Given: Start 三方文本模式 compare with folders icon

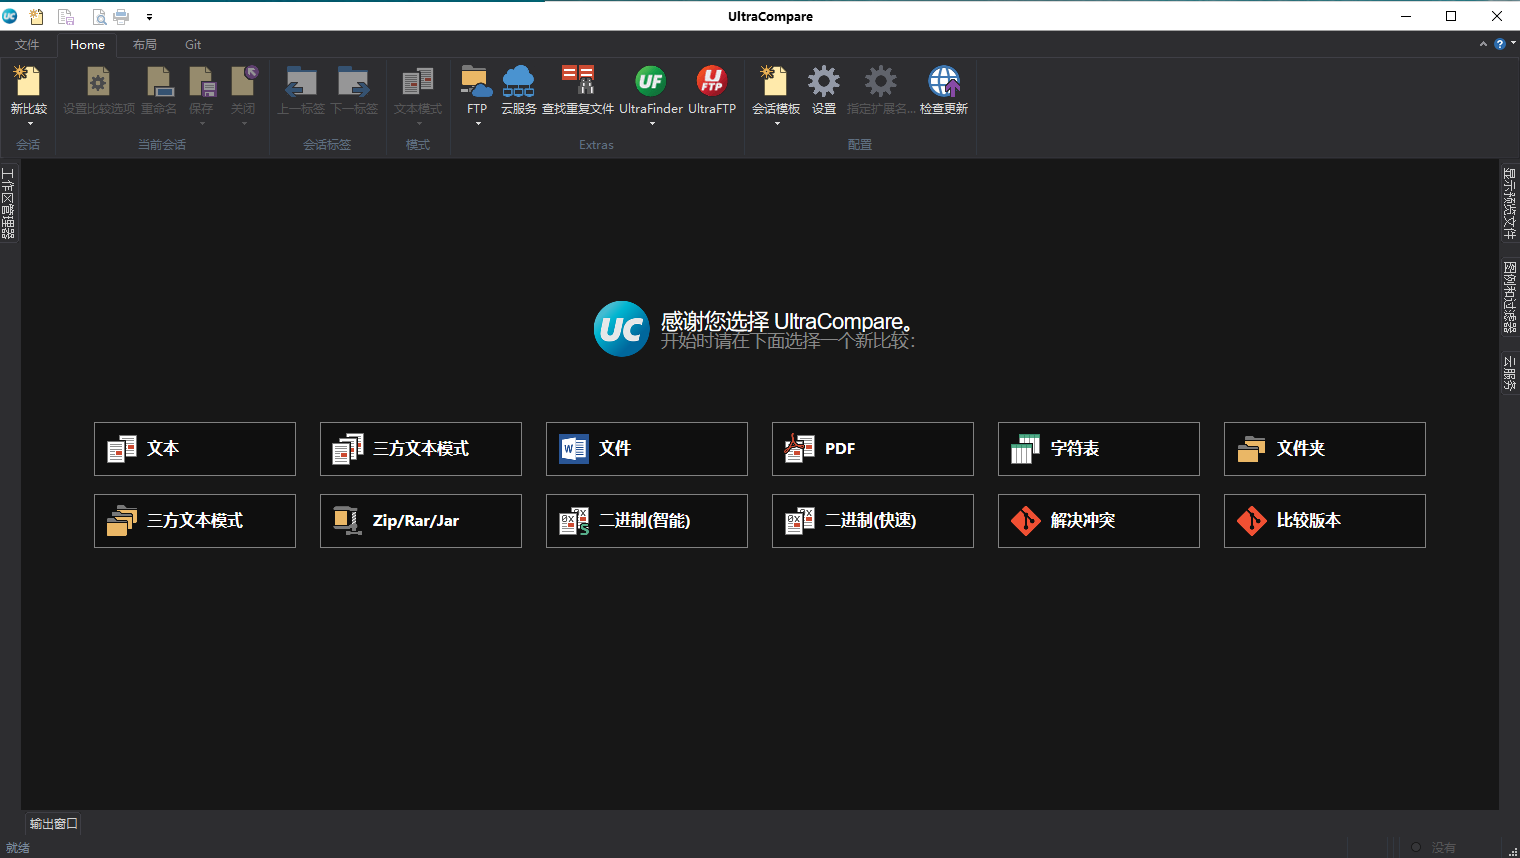Looking at the screenshot, I should [195, 521].
